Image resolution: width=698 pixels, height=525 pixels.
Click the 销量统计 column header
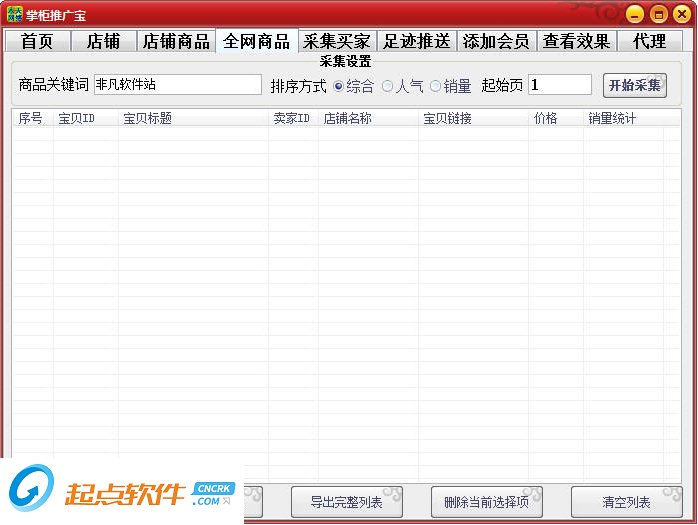pyautogui.click(x=623, y=118)
